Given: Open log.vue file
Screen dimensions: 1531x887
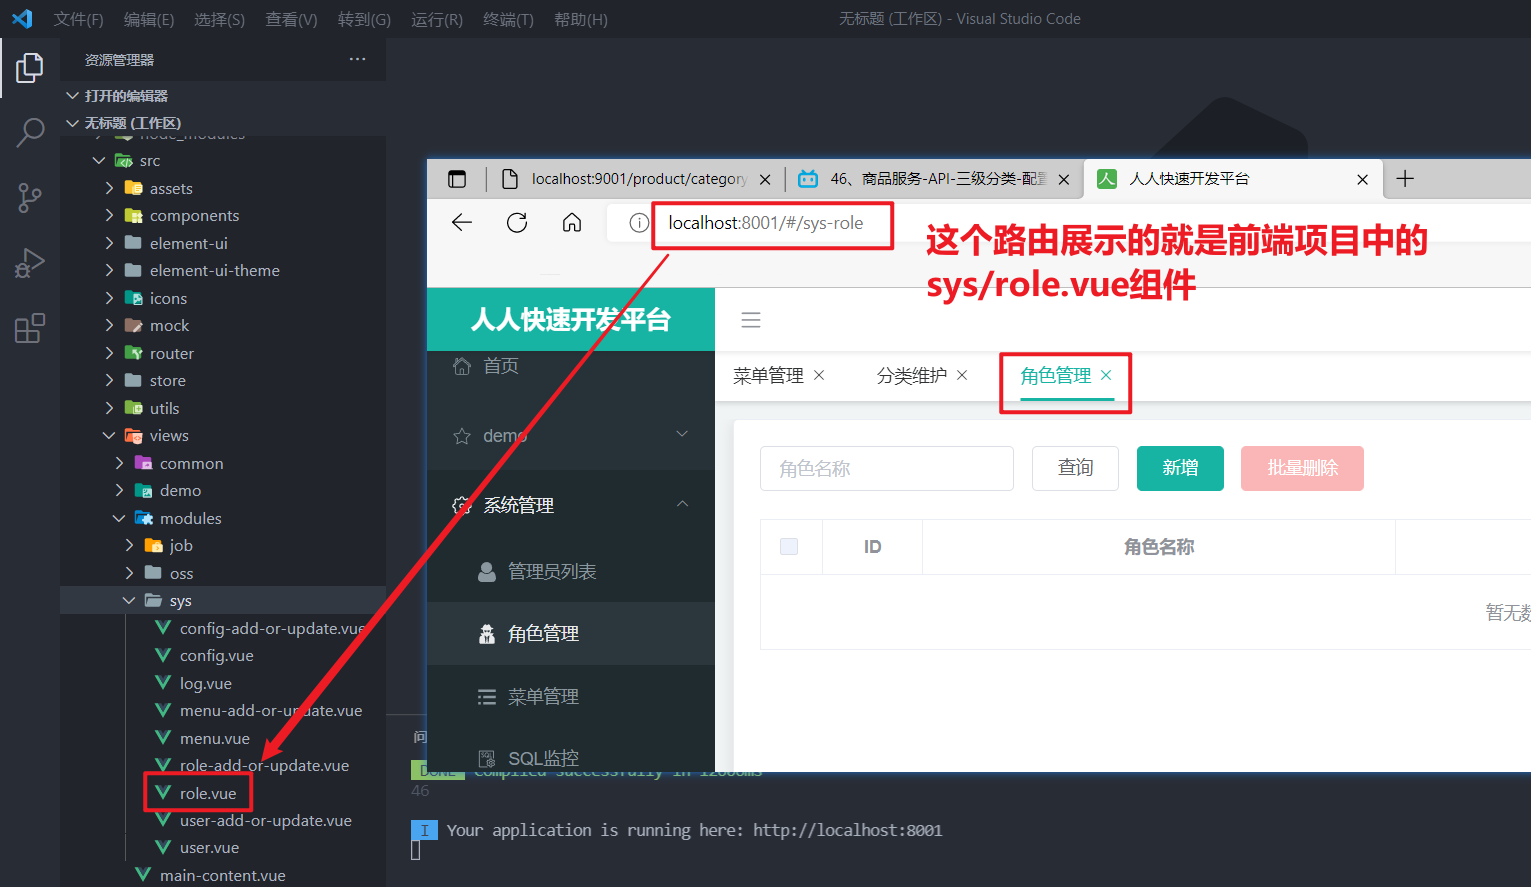Looking at the screenshot, I should pos(205,684).
